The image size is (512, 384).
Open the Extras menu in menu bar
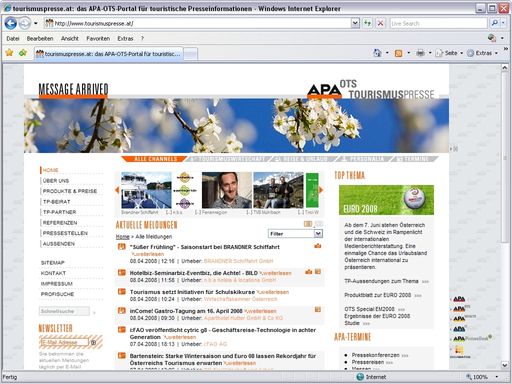click(125, 39)
